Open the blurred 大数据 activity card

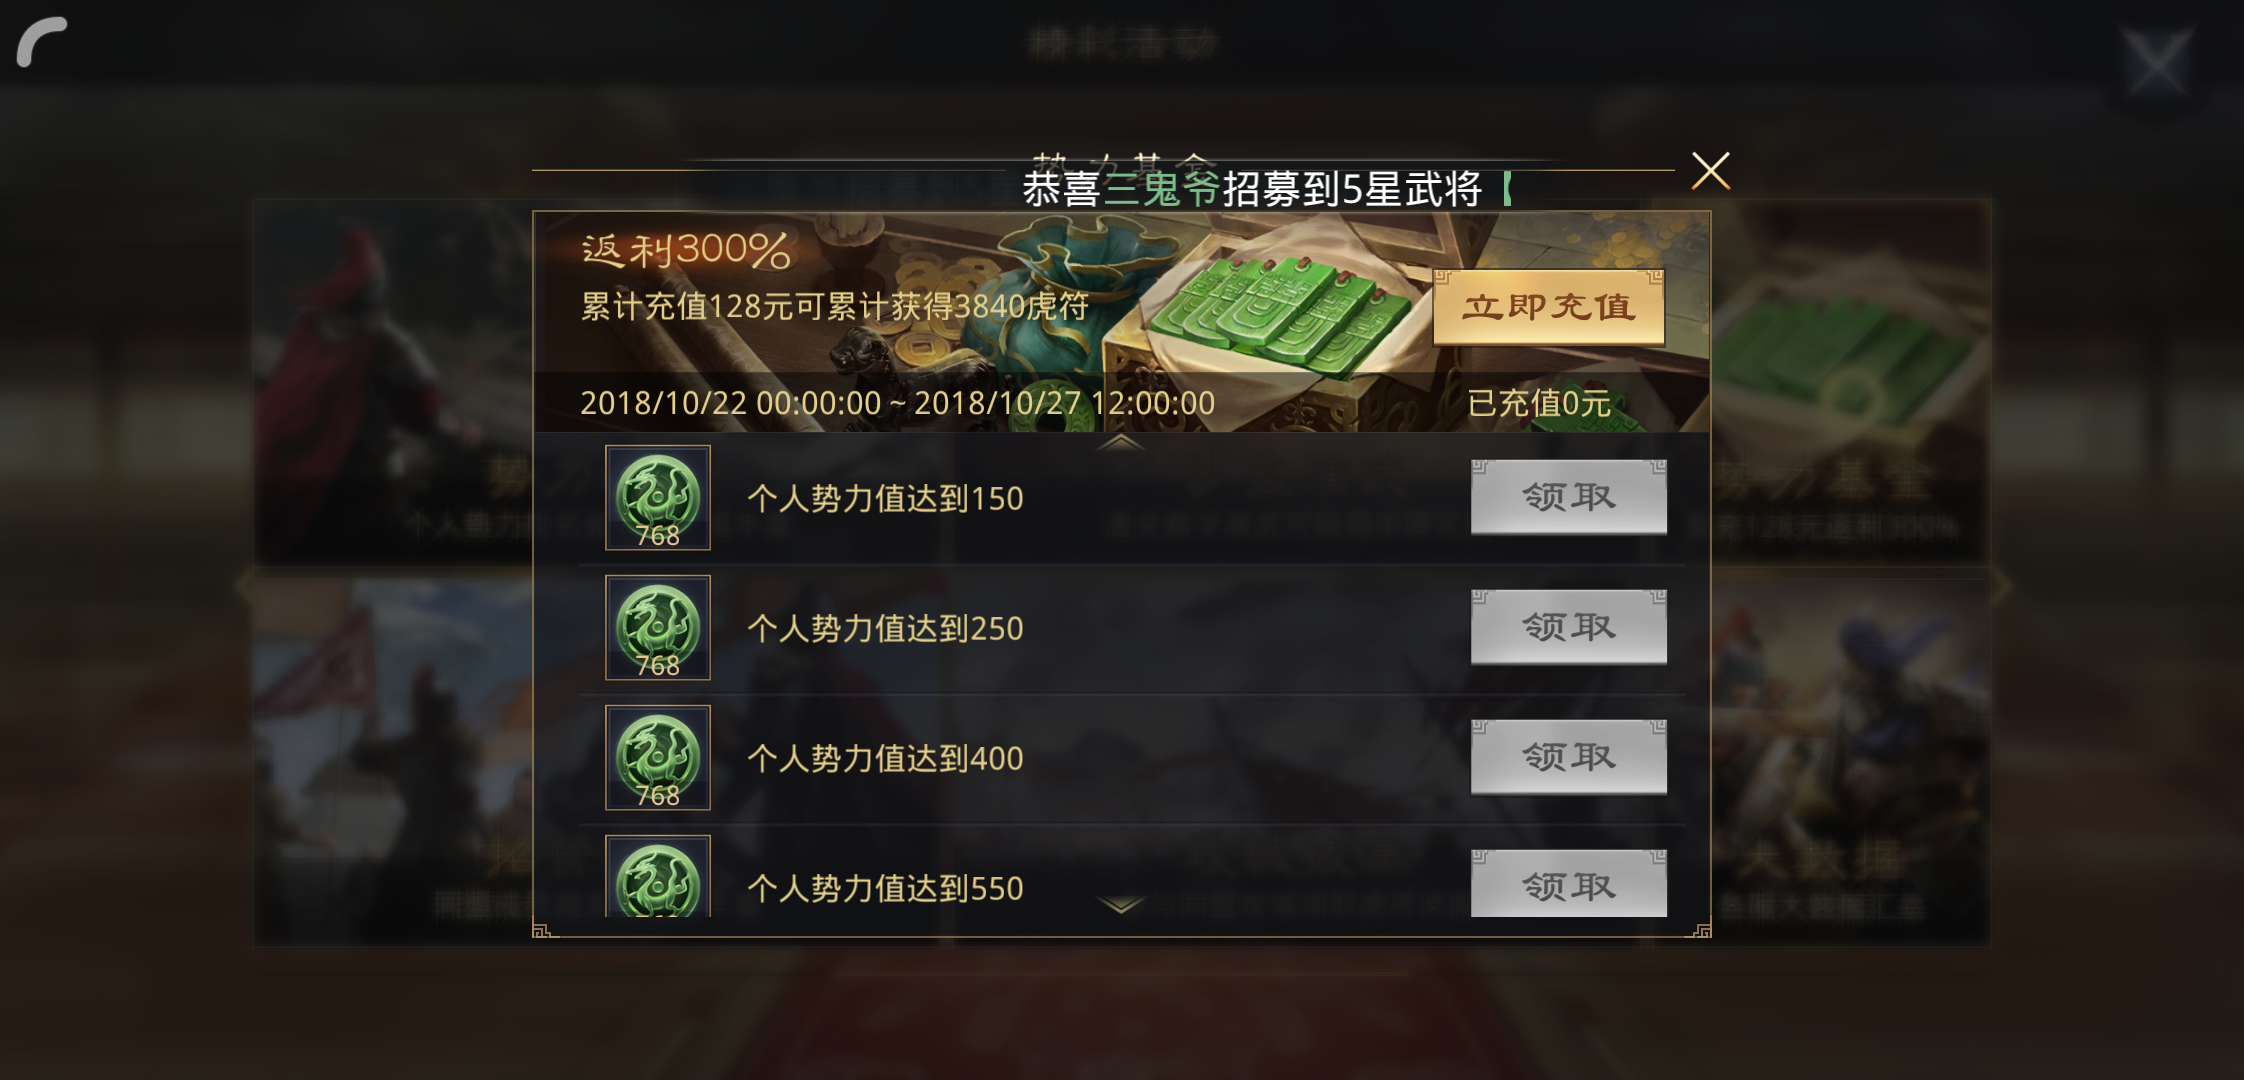1848,760
